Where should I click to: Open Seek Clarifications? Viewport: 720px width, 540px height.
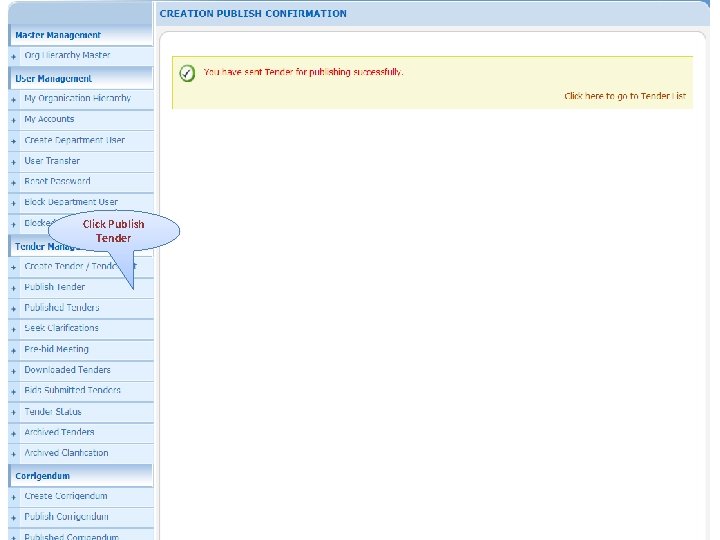(x=62, y=328)
